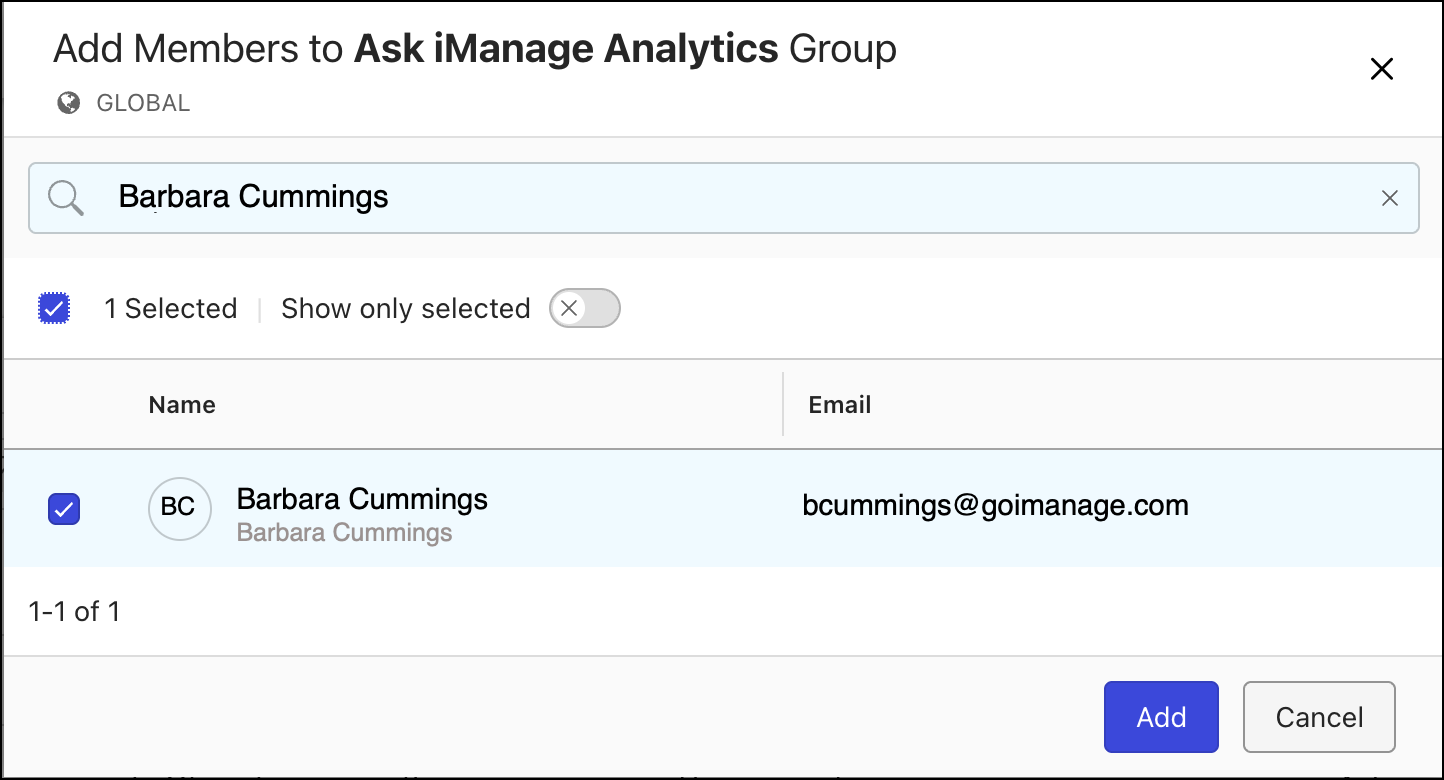1444x780 pixels.
Task: Click the Email column header
Action: pyautogui.click(x=840, y=405)
